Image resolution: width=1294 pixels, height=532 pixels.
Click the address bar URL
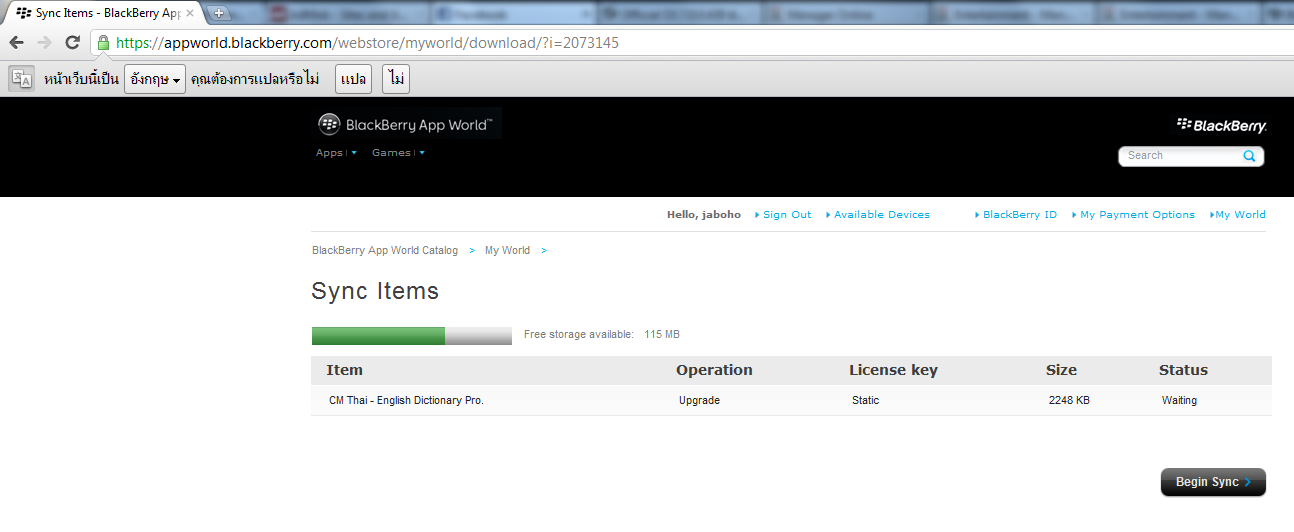368,43
